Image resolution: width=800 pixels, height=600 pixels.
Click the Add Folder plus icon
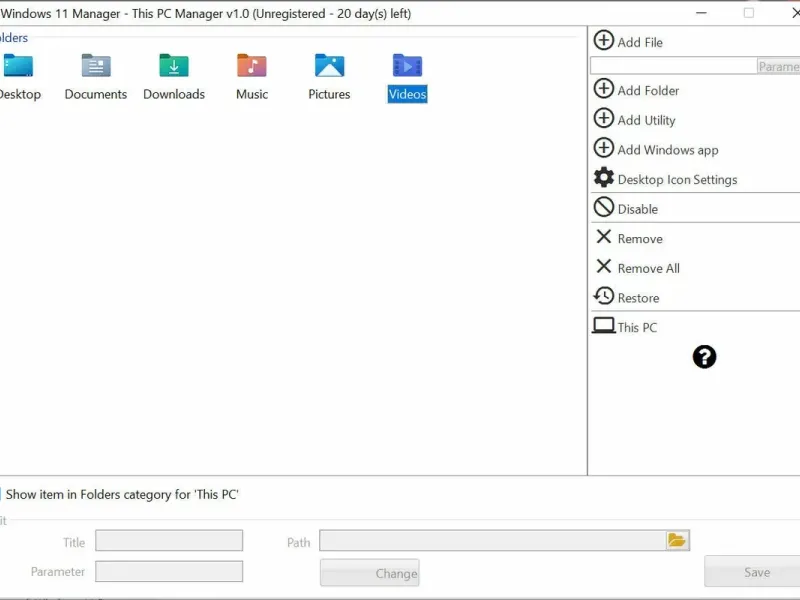click(x=604, y=89)
